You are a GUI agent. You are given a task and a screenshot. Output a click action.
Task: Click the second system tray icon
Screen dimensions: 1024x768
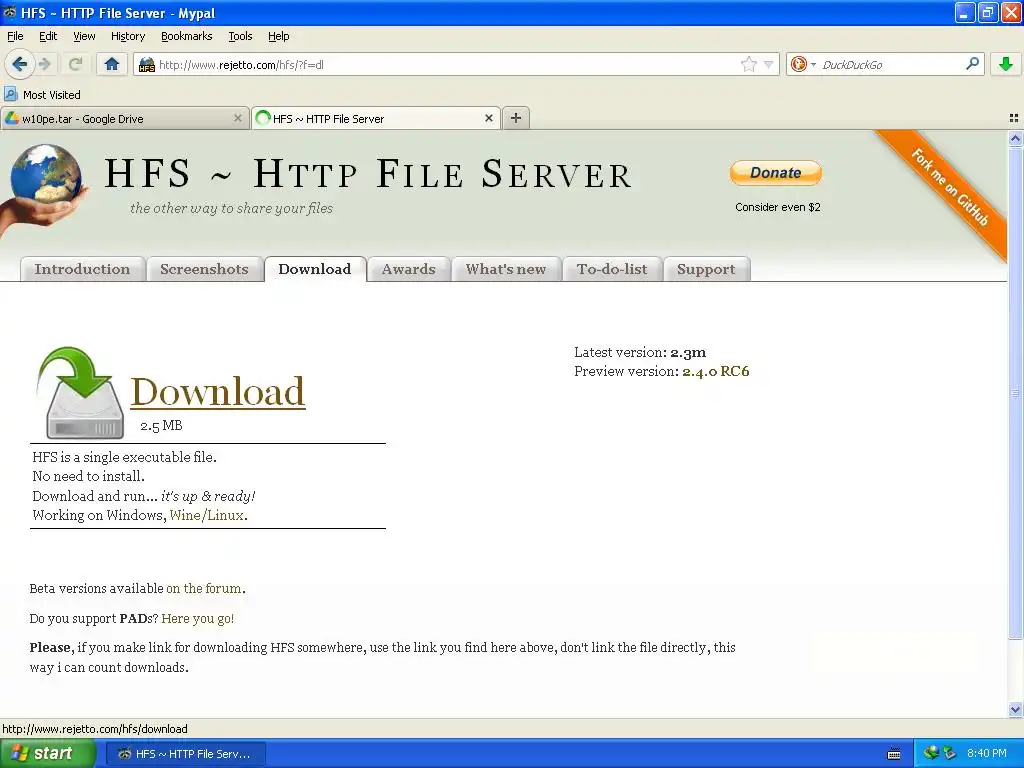click(x=950, y=753)
